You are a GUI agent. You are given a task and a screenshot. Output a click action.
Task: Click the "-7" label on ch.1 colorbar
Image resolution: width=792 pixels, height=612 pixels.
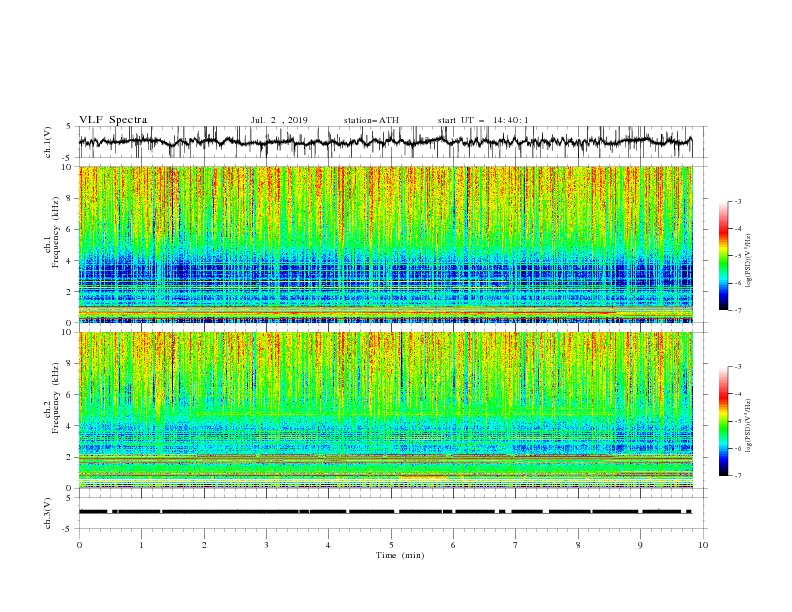pyautogui.click(x=737, y=310)
